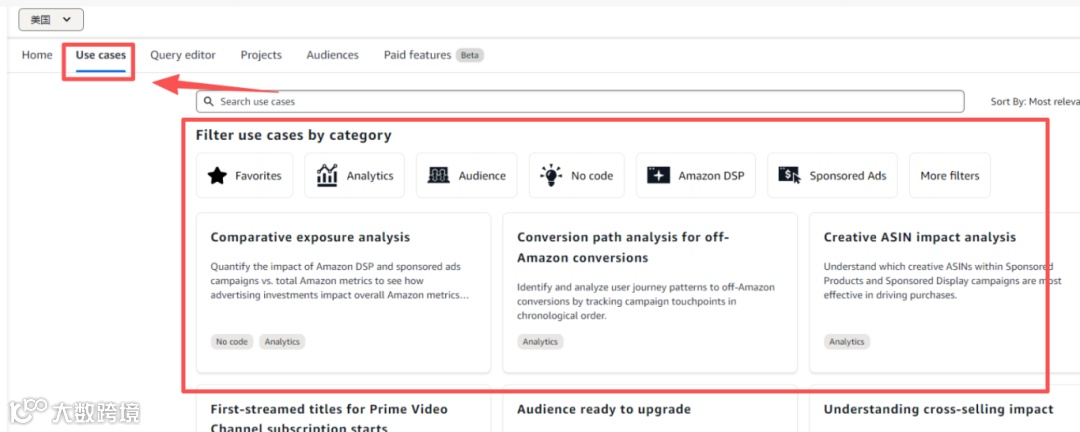1080x432 pixels.
Task: Open the Audience ready to upgrade card
Action: click(x=650, y=409)
